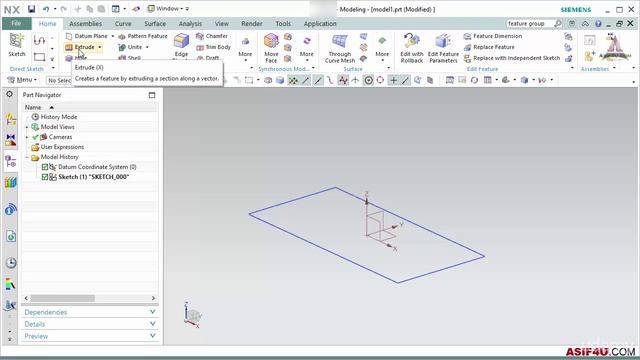Screen dimensions: 640x360
Task: Select Feature Dimension command
Action: click(493, 36)
